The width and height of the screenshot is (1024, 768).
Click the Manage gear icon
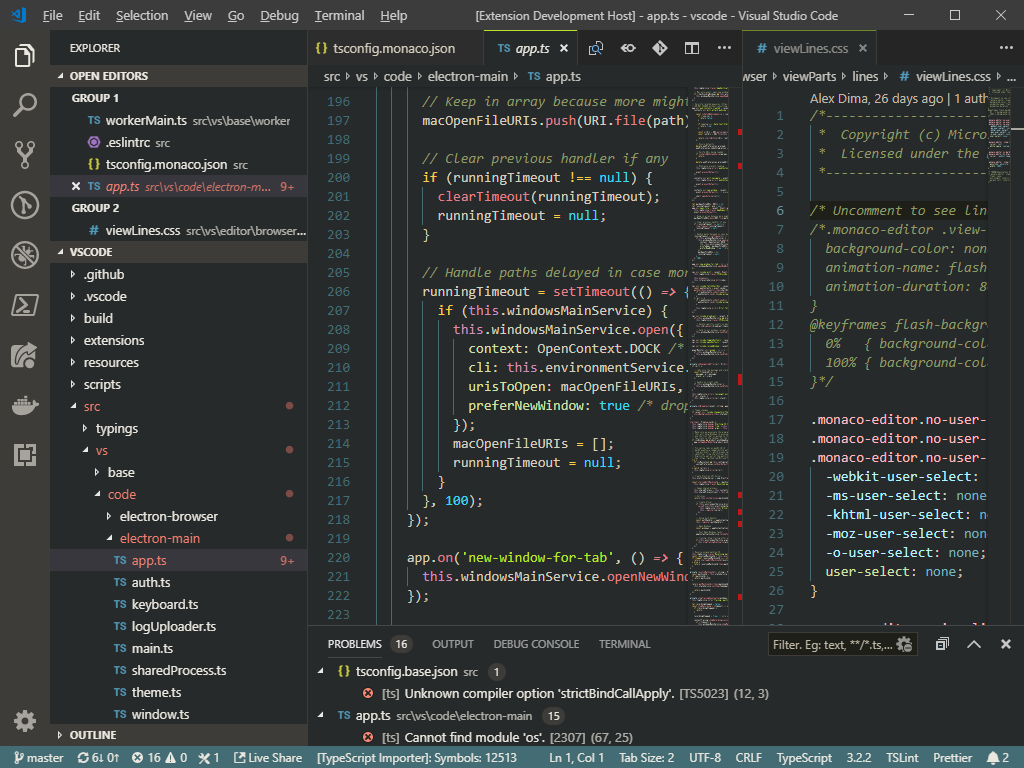(x=25, y=720)
